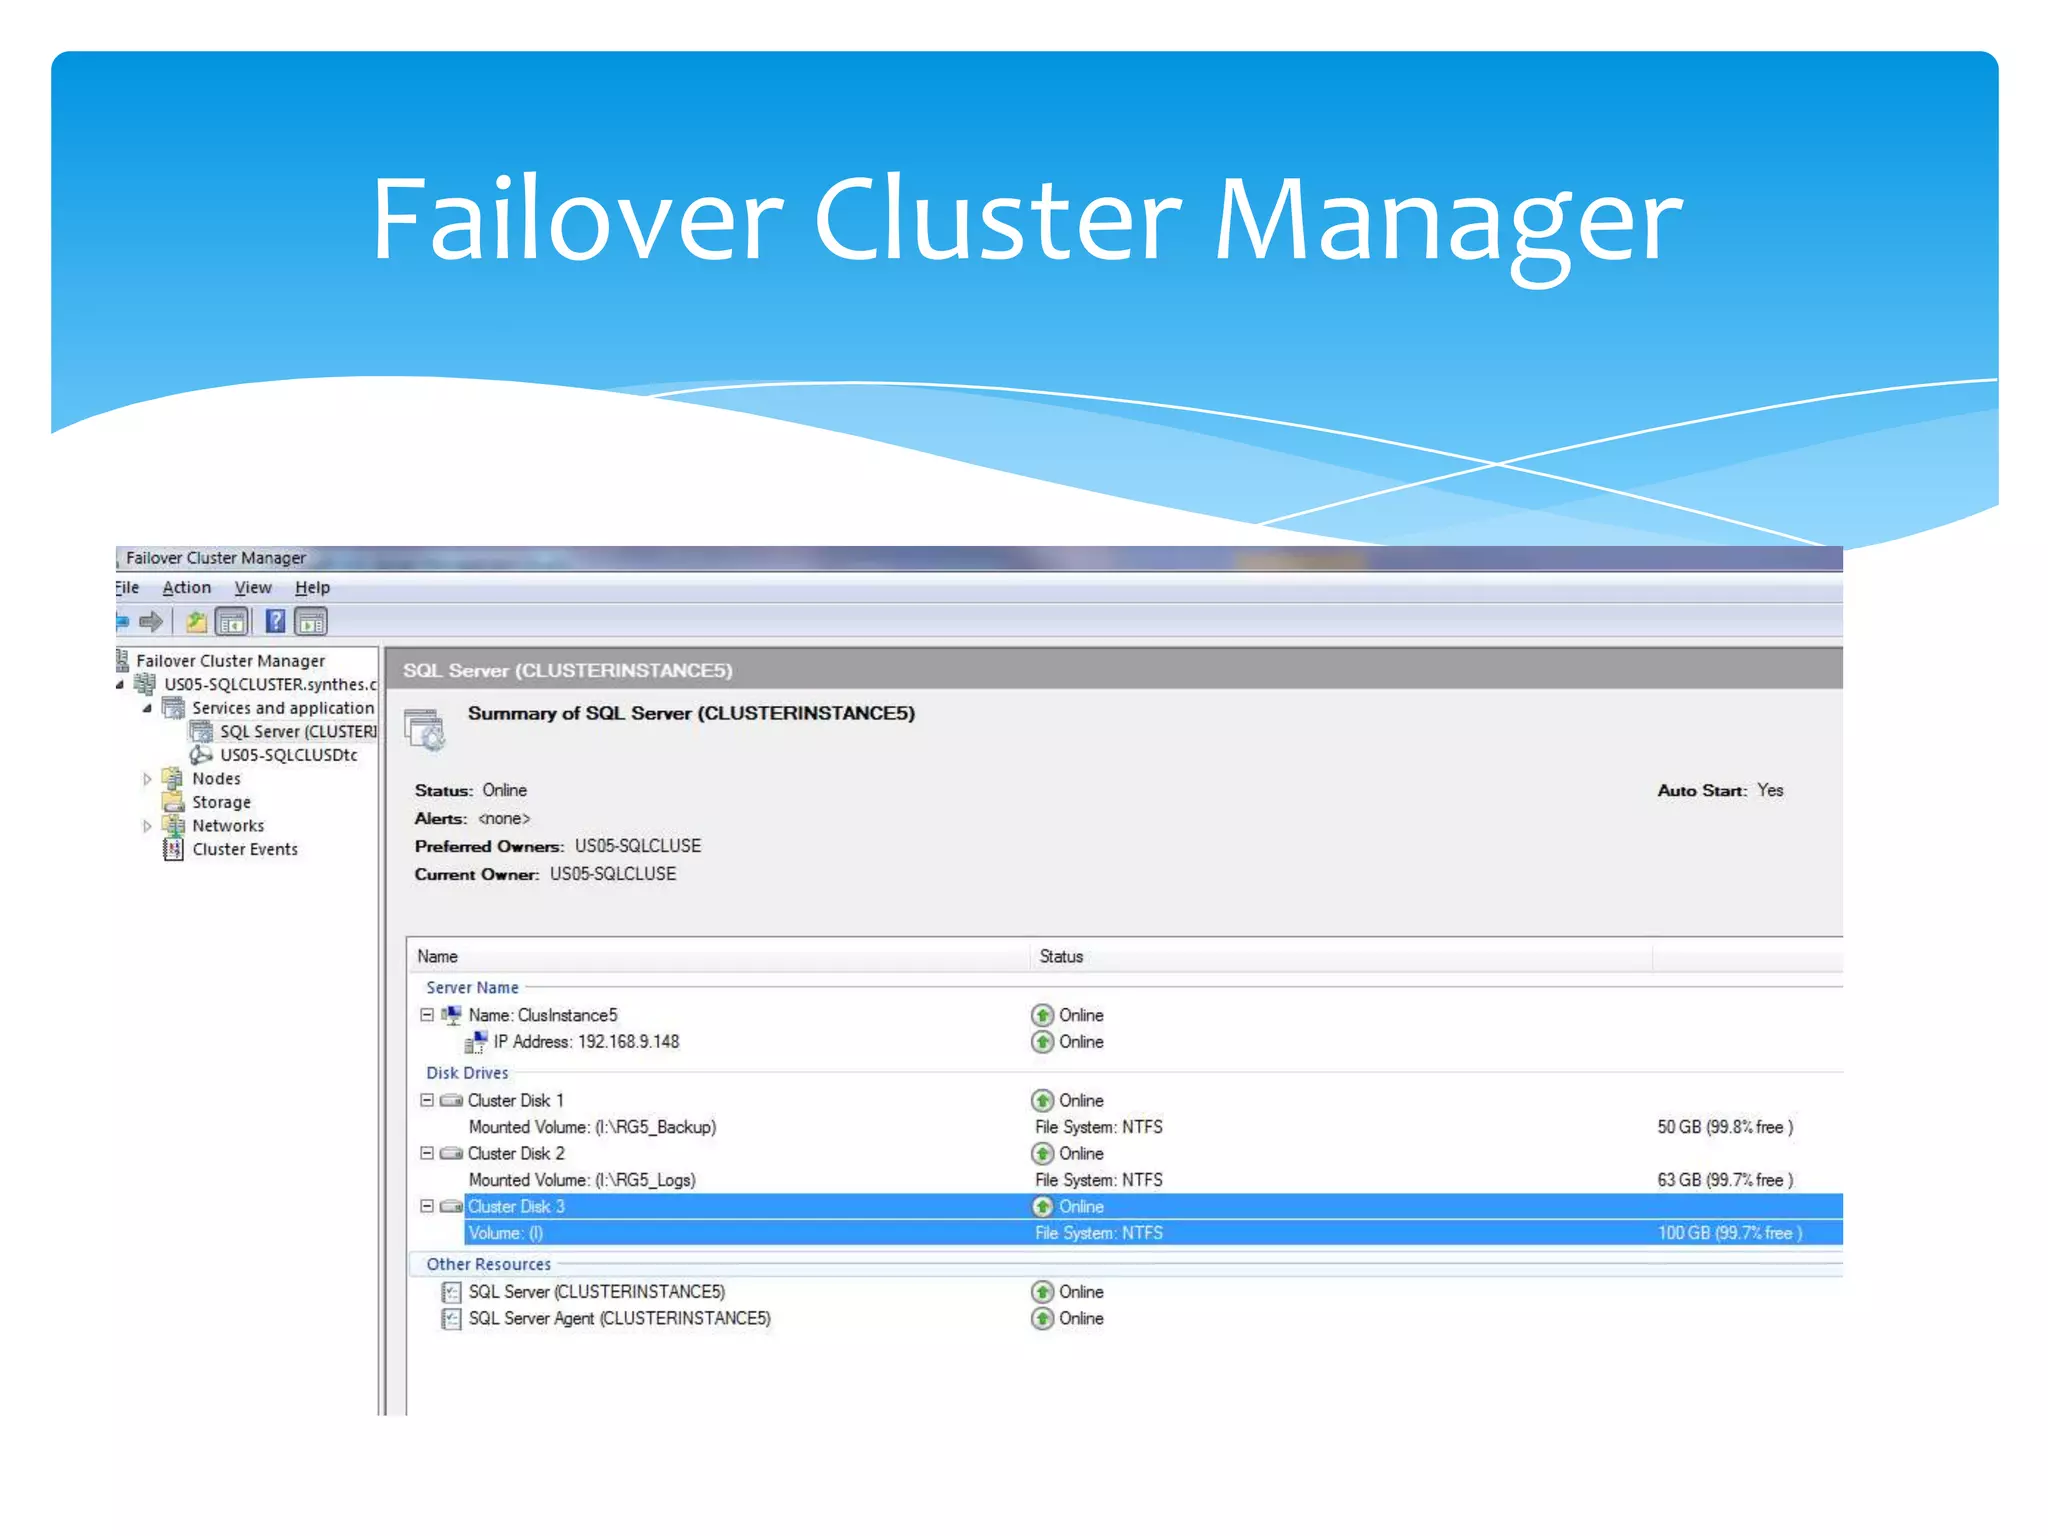Click the Online status icon for SQL Server Agent
Viewport: 2048px width, 1536px height.
pyautogui.click(x=1042, y=1319)
